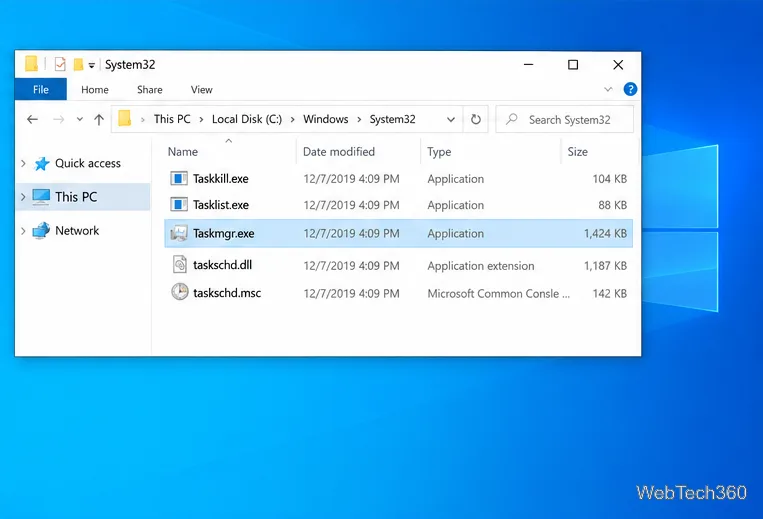Refresh the System32 folder view
This screenshot has width=763, height=519.
click(476, 119)
